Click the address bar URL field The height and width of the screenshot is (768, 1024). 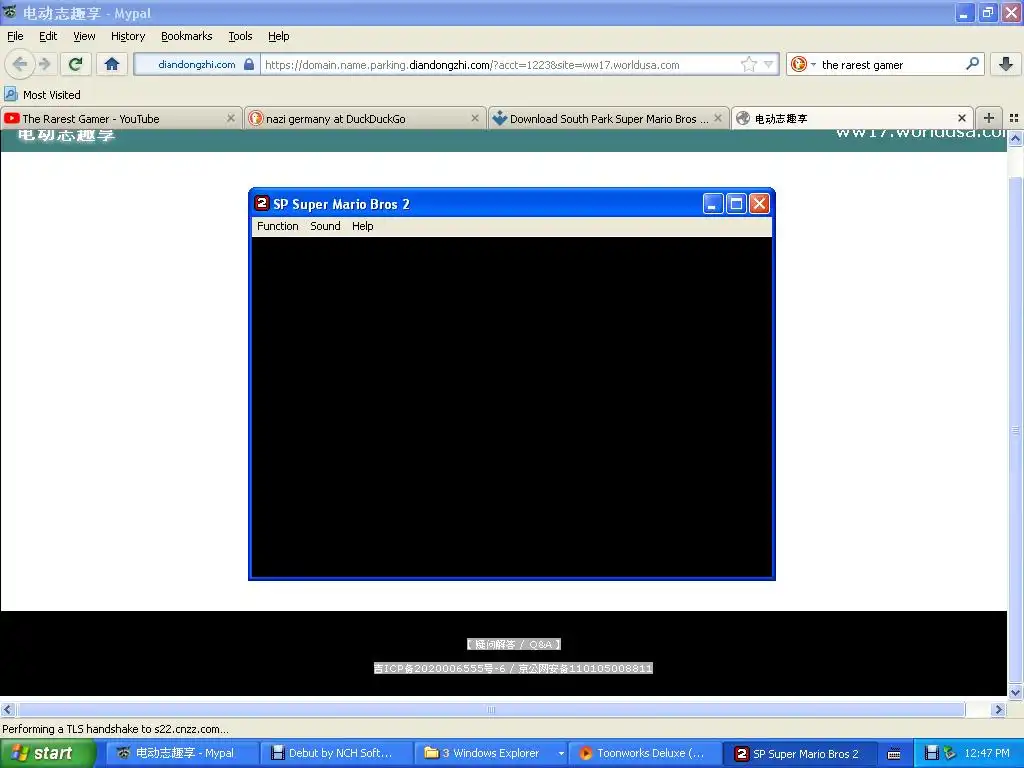[500, 65]
